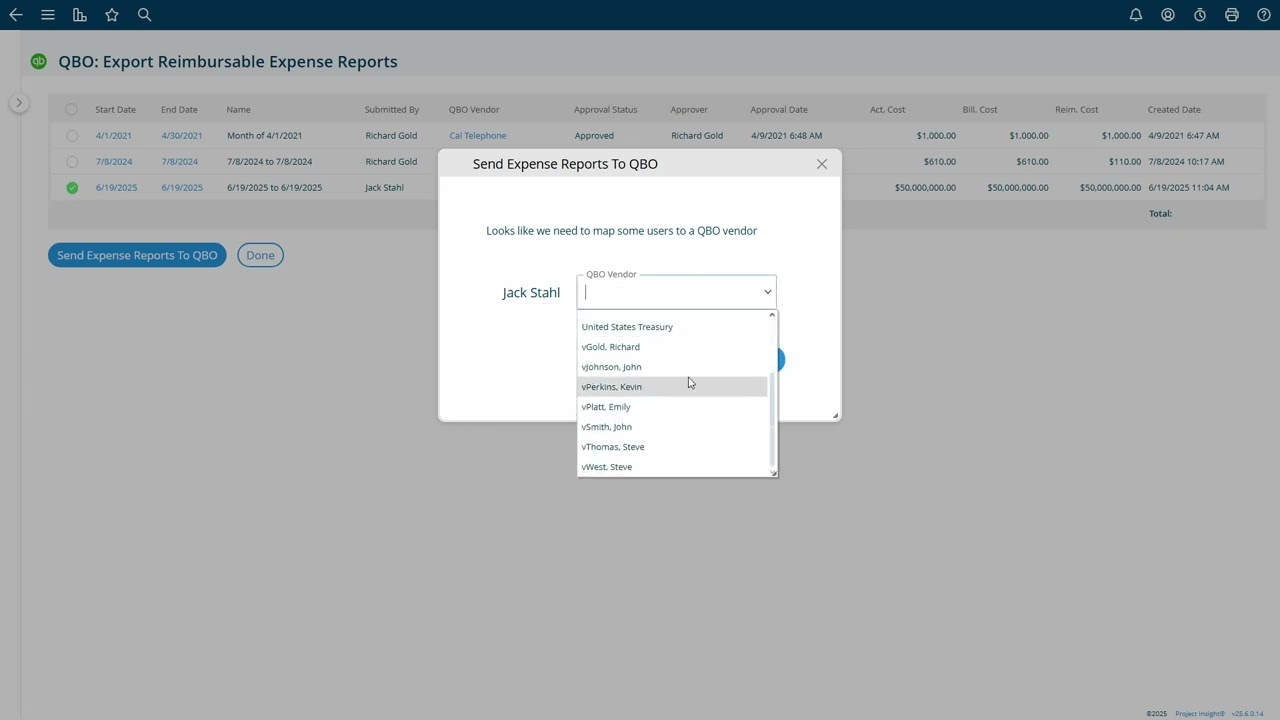This screenshot has width=1280, height=720.
Task: Open the Cal Telephone vendor link
Action: (477, 135)
